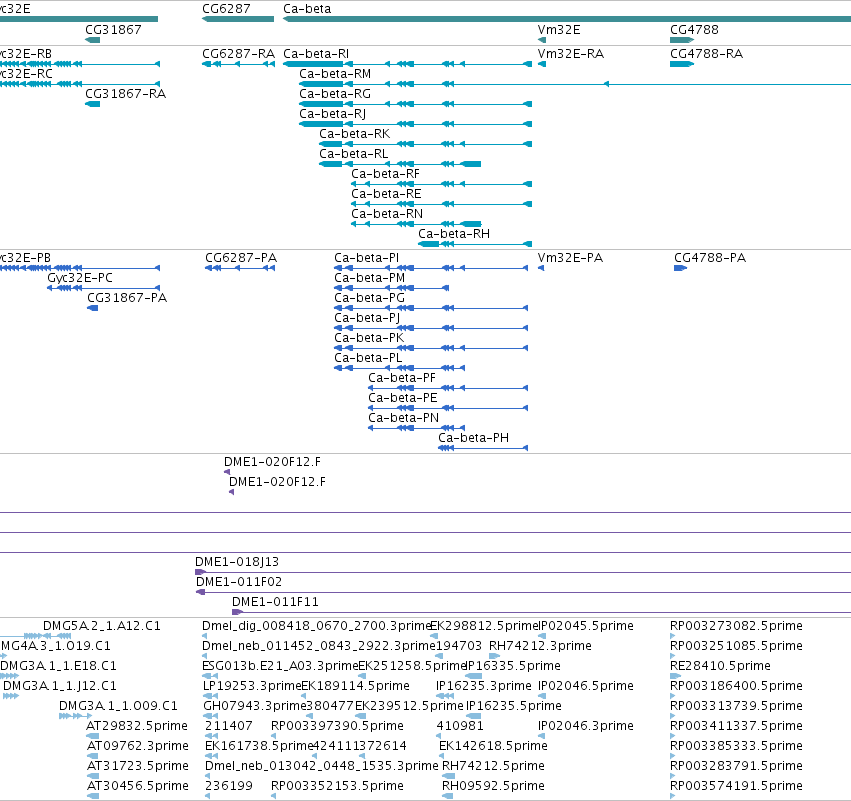Click the EST label 211407
The width and height of the screenshot is (851, 801).
click(228, 726)
